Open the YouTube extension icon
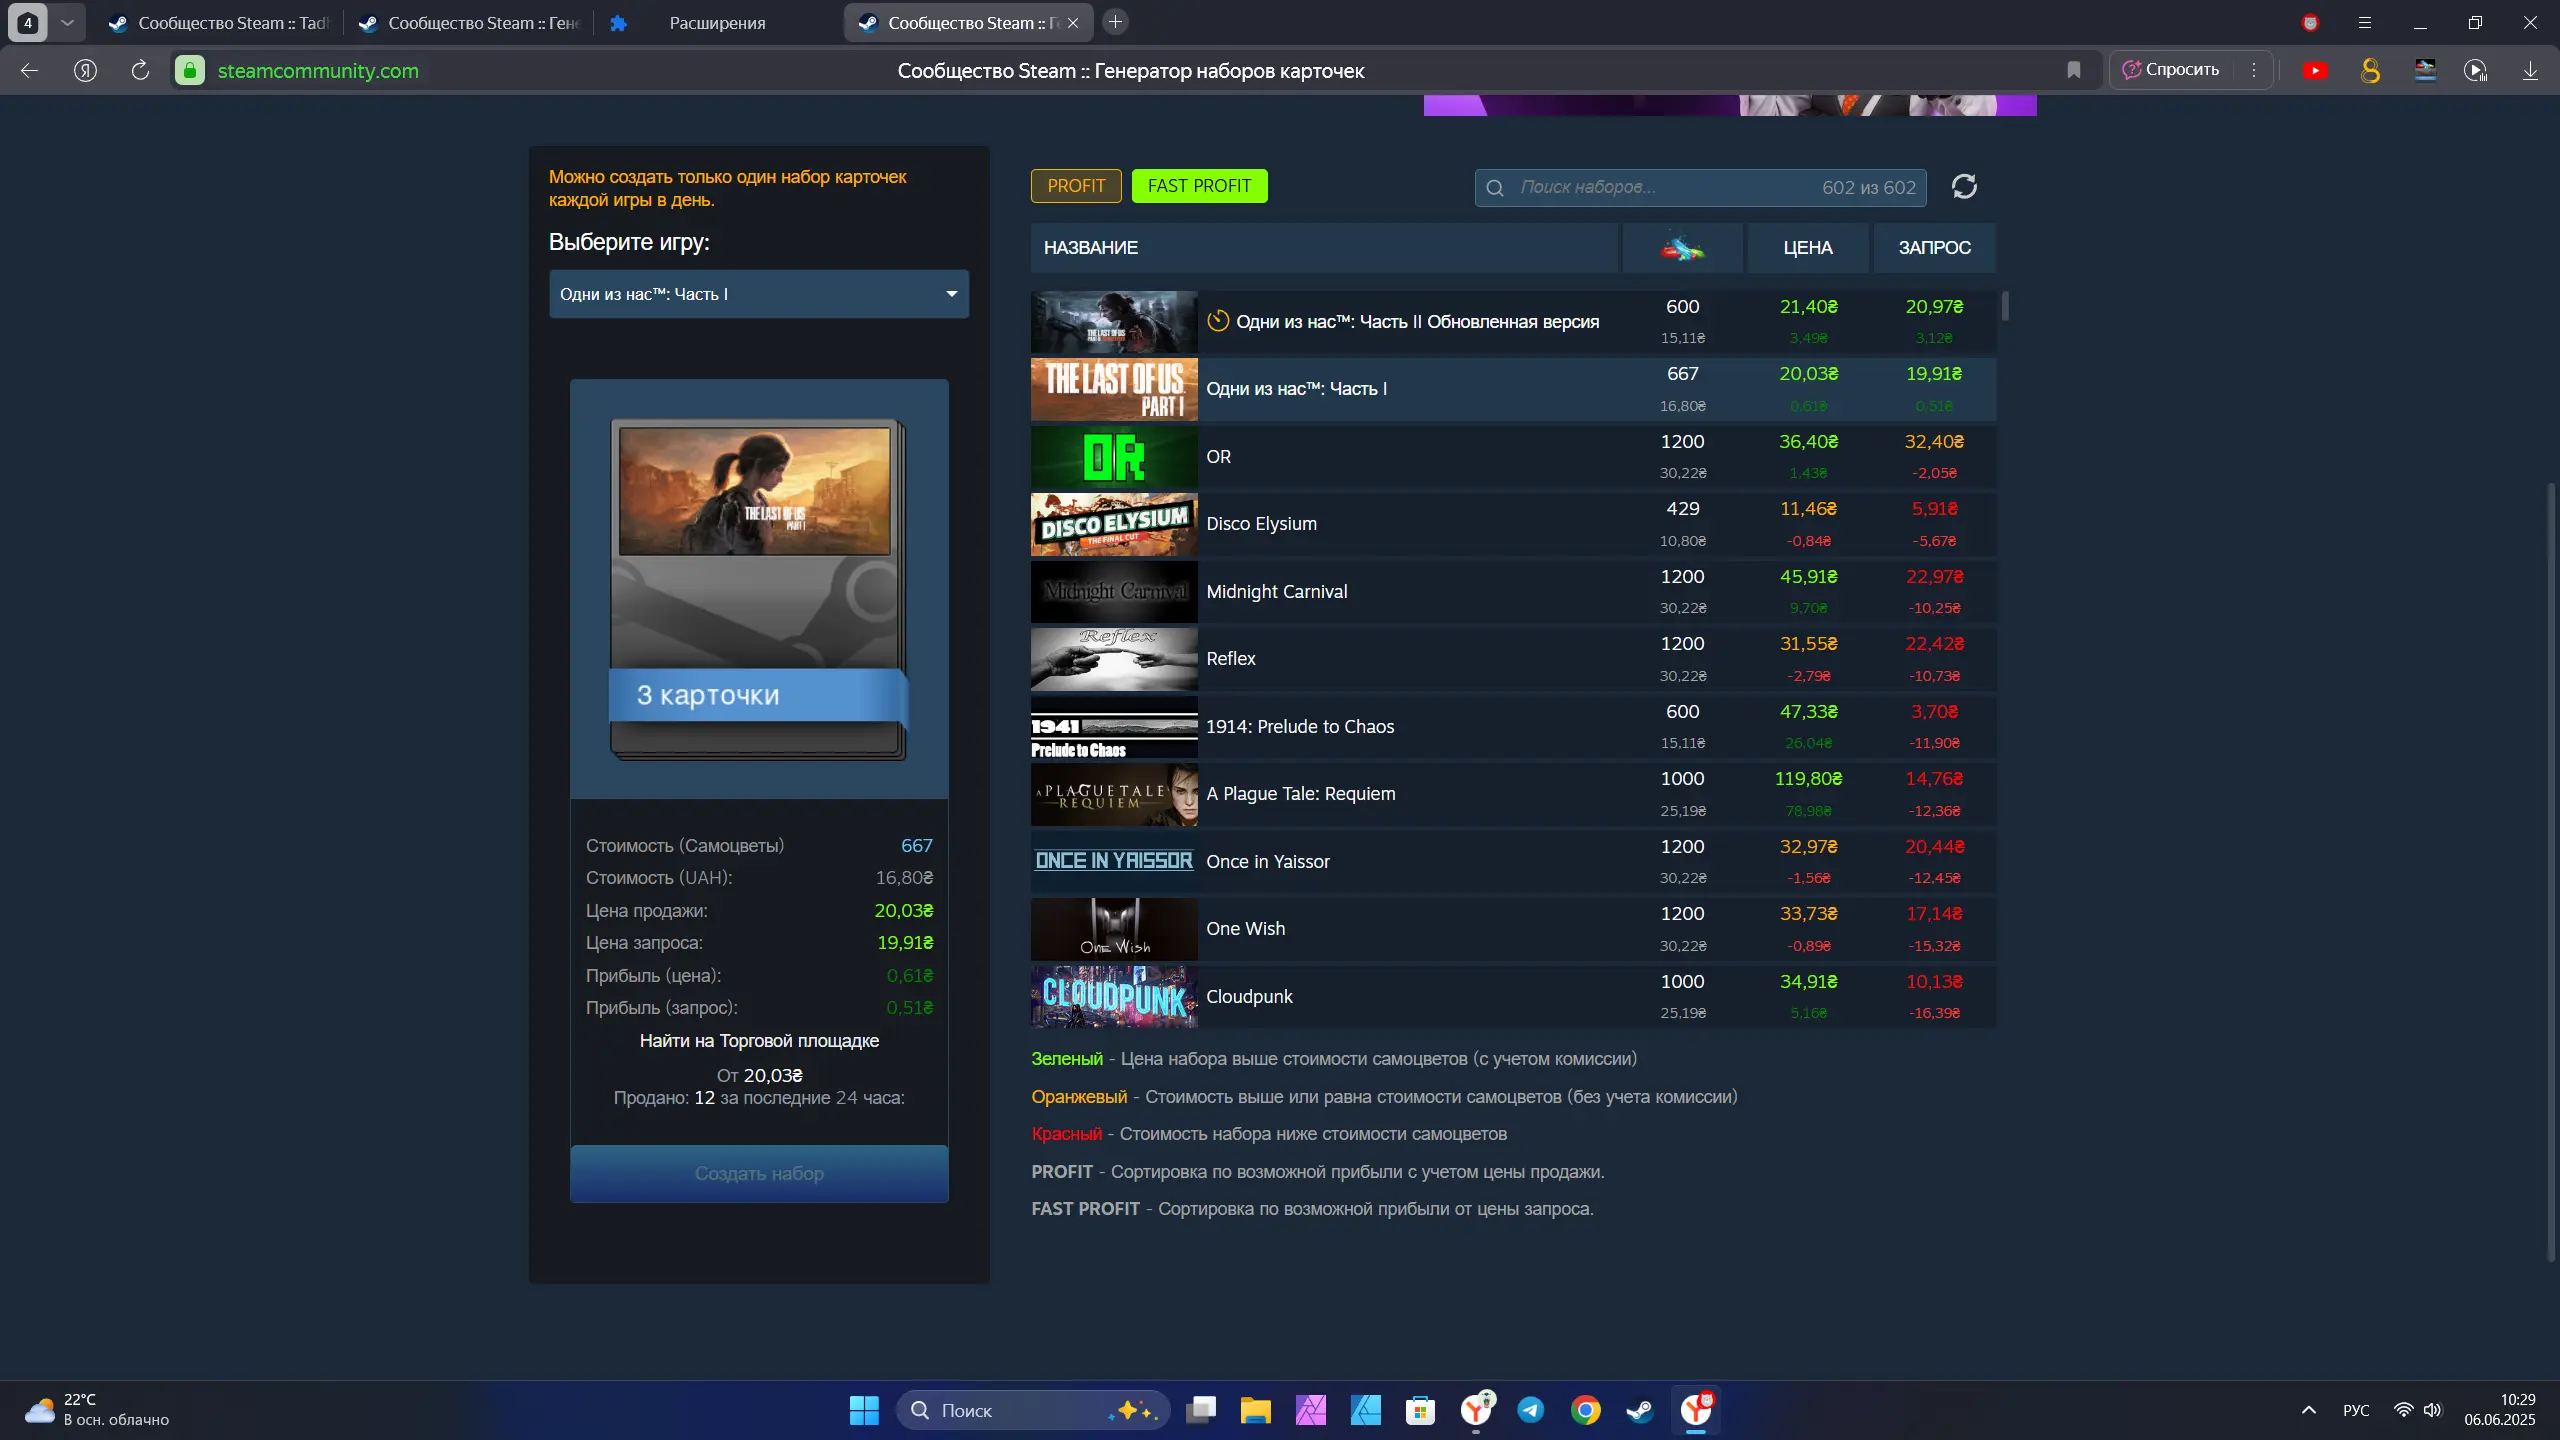 pos(2315,70)
